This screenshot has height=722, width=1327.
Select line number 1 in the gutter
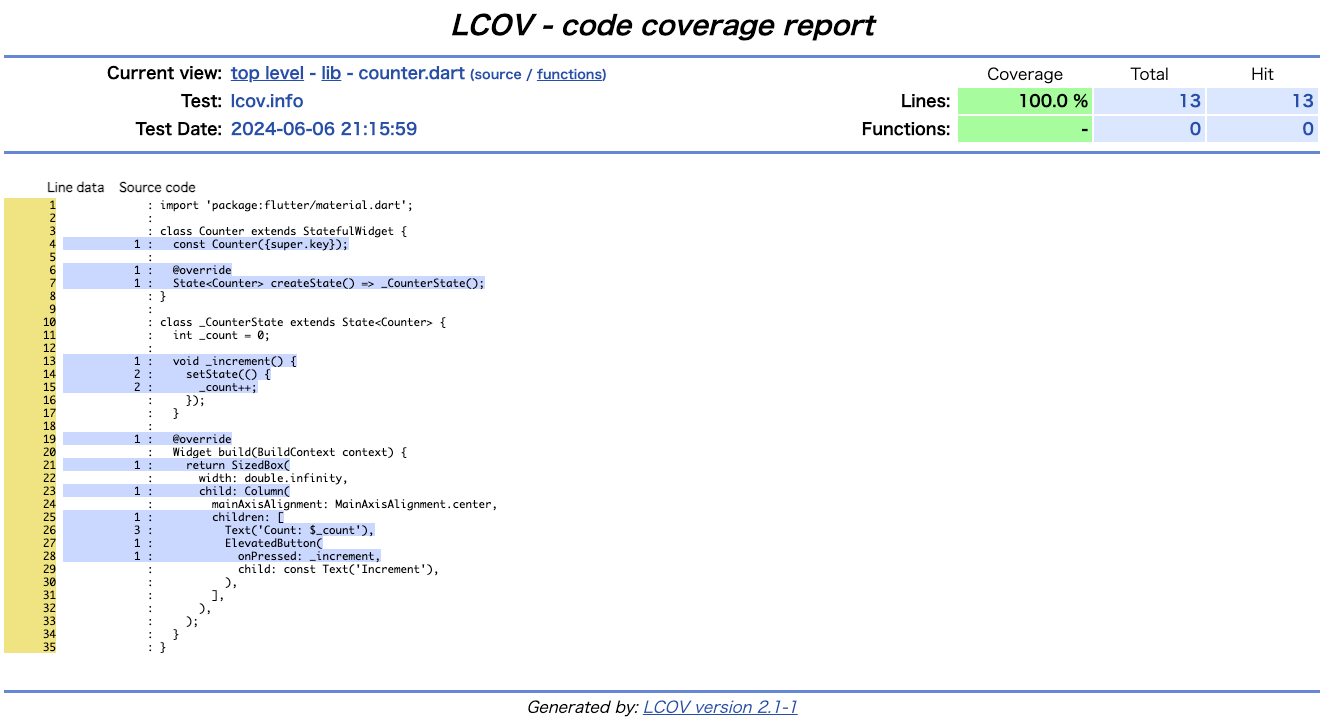[x=50, y=205]
